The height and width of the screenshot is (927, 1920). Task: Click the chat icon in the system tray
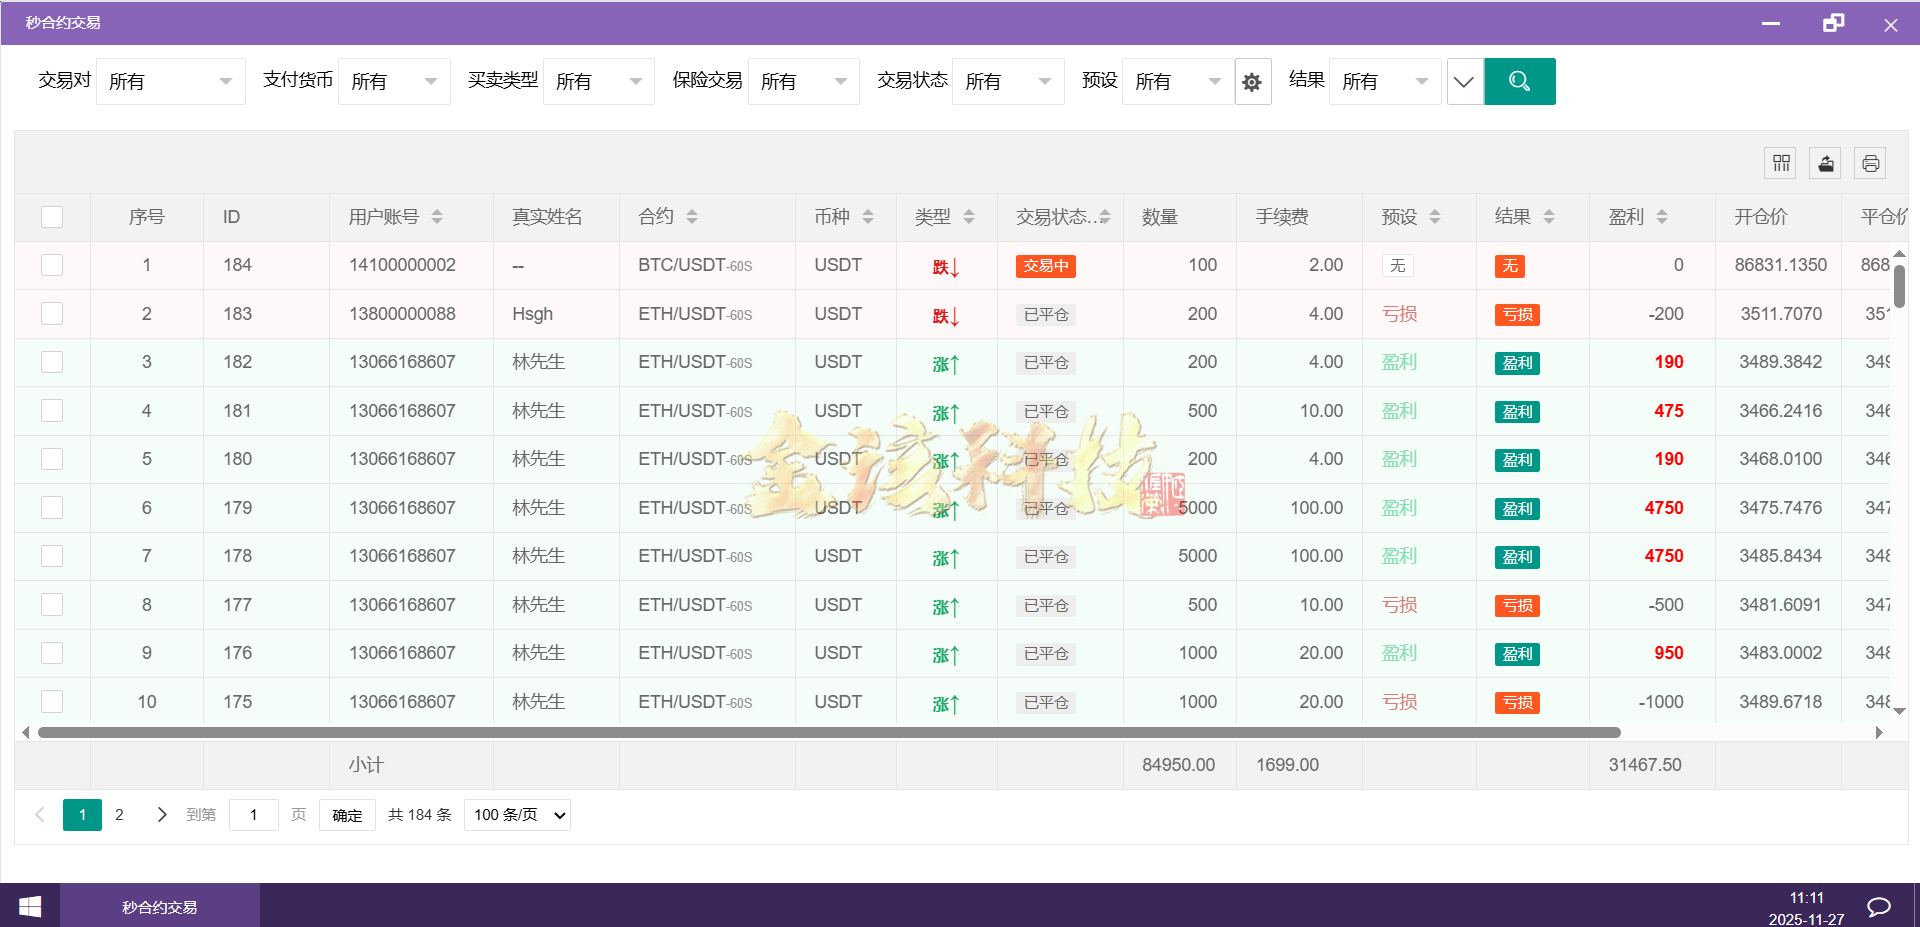click(1878, 906)
